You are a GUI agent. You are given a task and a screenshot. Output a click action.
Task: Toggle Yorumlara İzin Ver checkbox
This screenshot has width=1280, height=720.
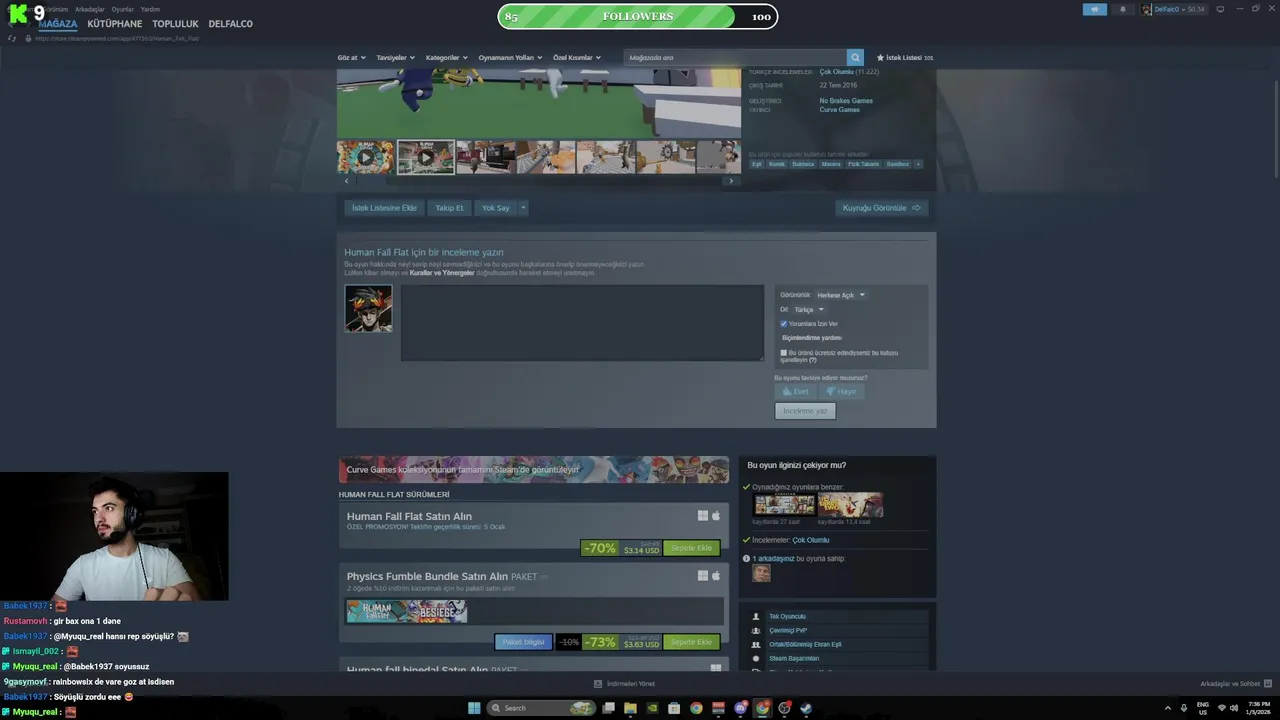(783, 324)
